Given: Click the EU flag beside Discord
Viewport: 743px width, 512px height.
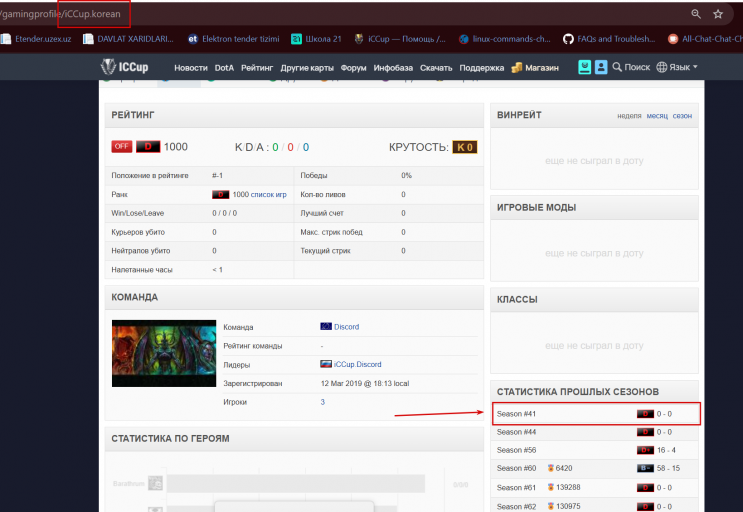Looking at the screenshot, I should (326, 326).
